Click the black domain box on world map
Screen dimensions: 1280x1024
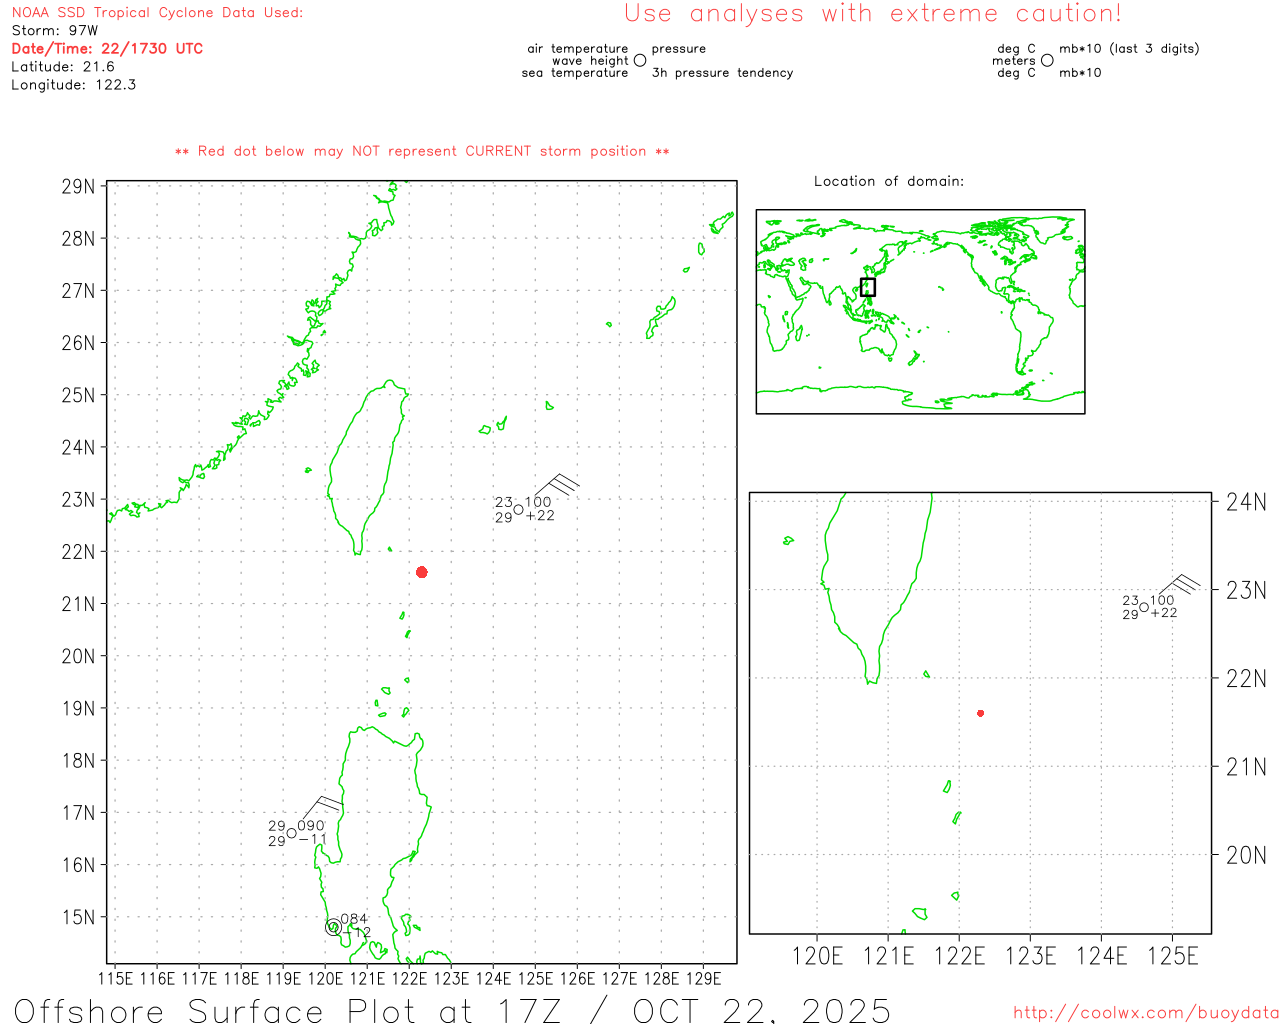[868, 287]
